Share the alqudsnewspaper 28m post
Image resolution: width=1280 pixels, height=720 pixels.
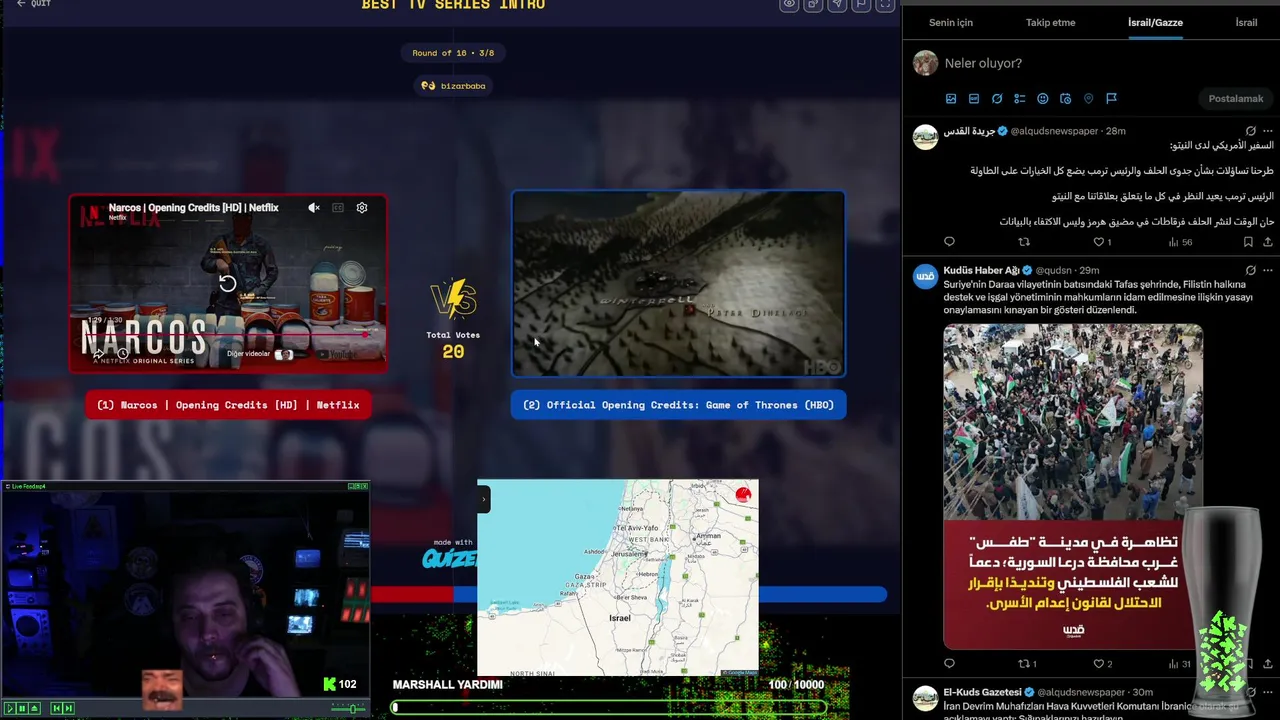(x=1268, y=242)
